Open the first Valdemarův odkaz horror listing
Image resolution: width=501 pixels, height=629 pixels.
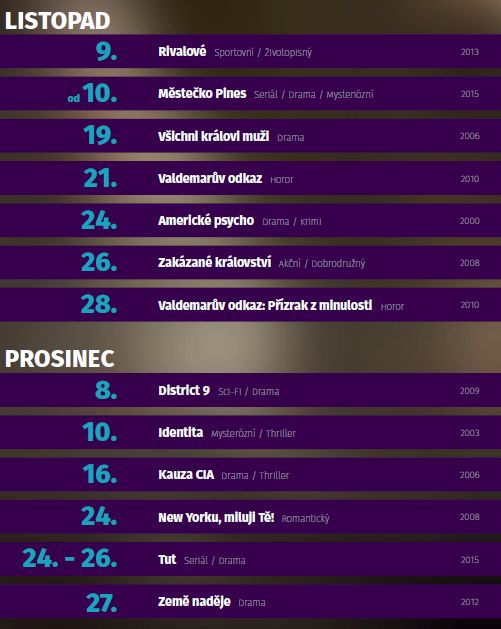[210, 179]
